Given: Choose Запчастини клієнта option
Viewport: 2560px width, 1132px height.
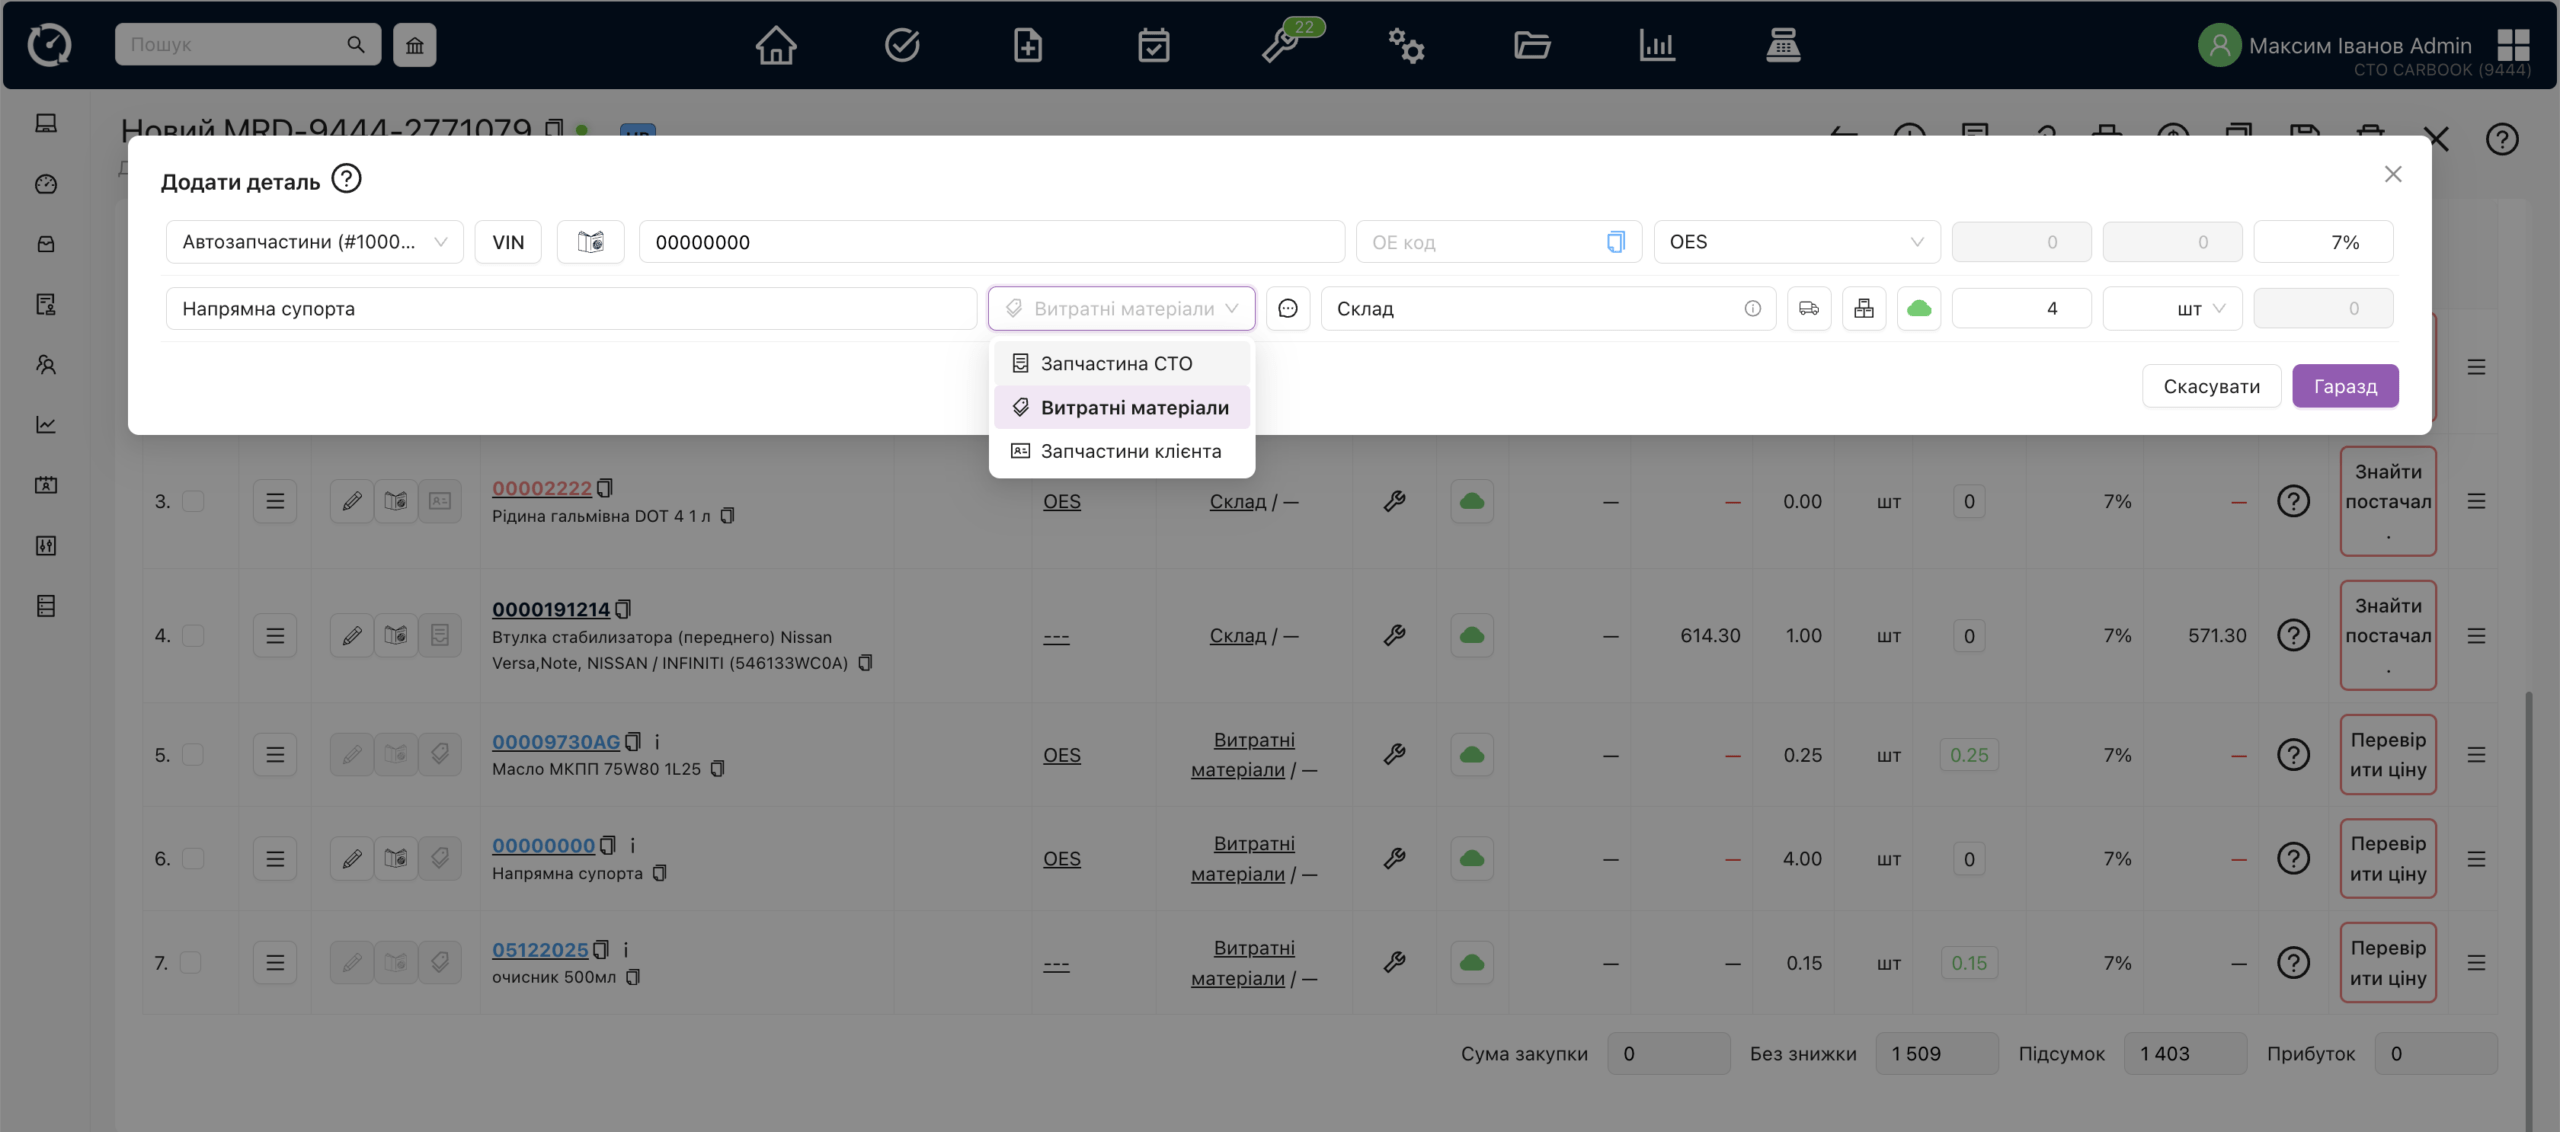Looking at the screenshot, I should [x=1130, y=452].
